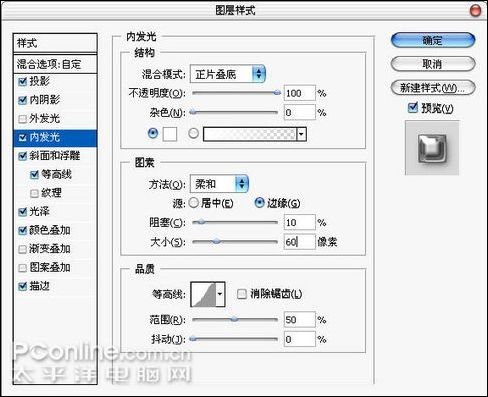
Task: Toggle the 描边 stroke checkbox
Action: click(22, 286)
